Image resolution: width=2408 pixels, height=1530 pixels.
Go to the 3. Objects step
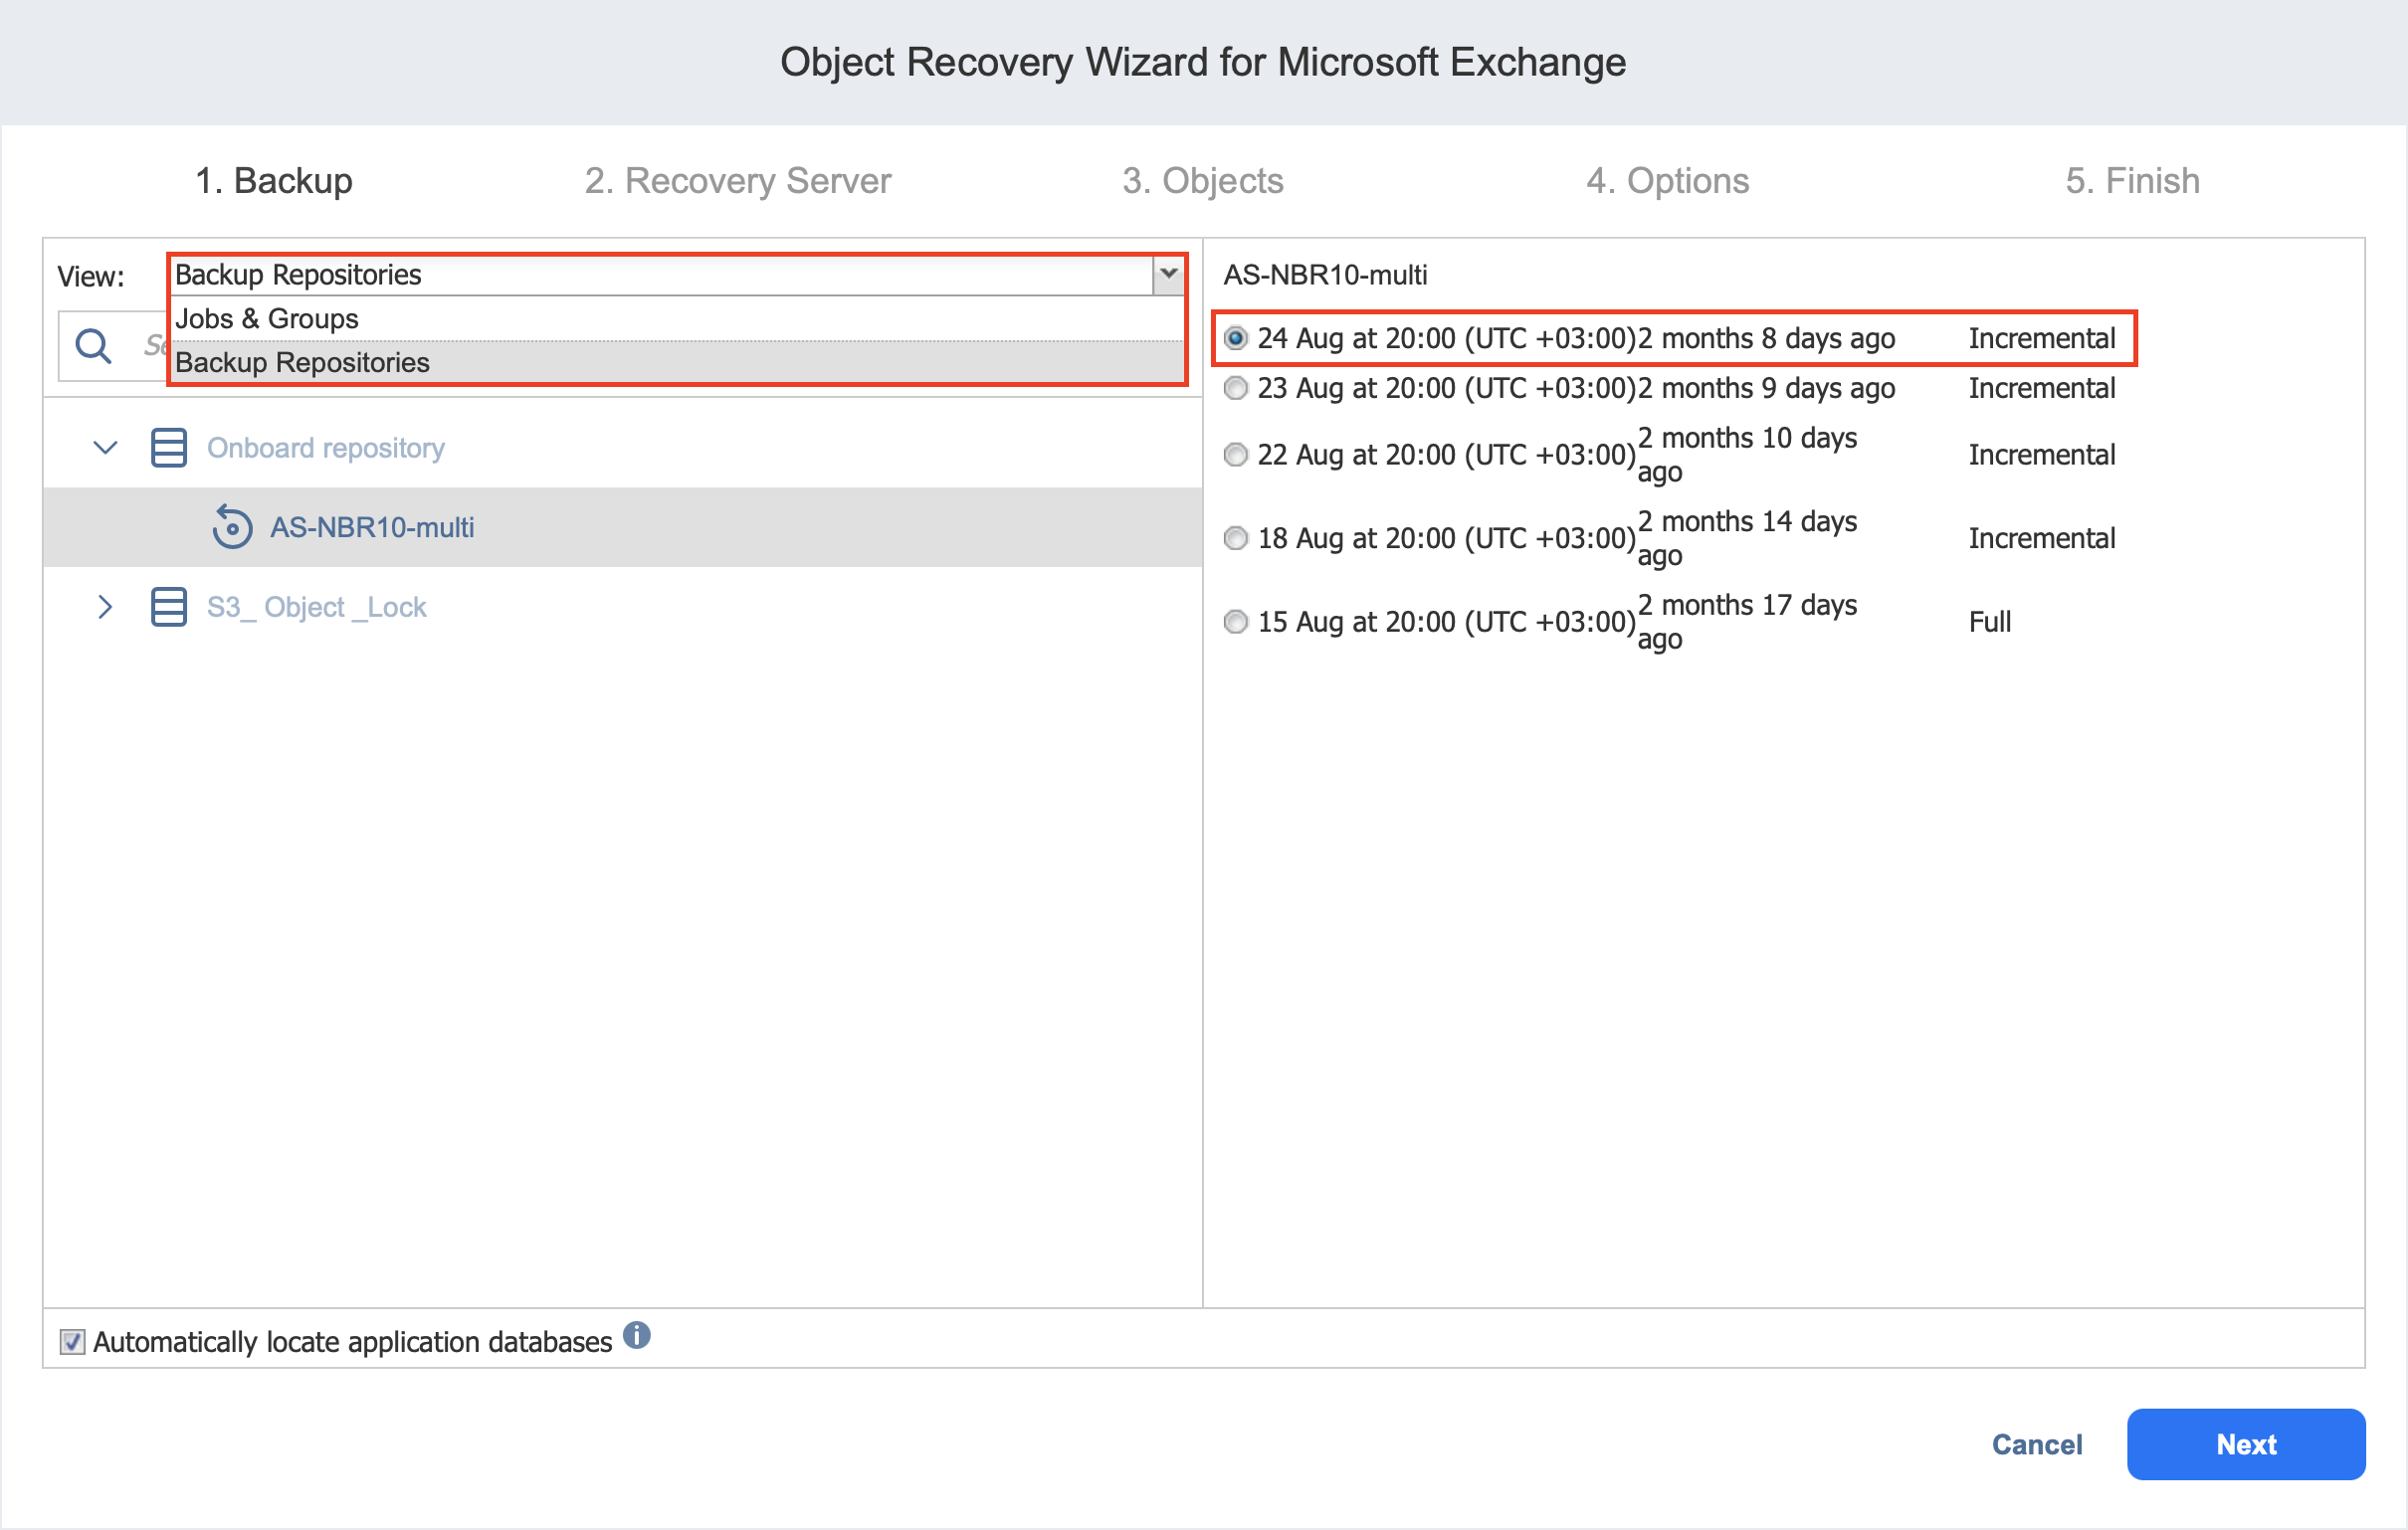(1203, 181)
